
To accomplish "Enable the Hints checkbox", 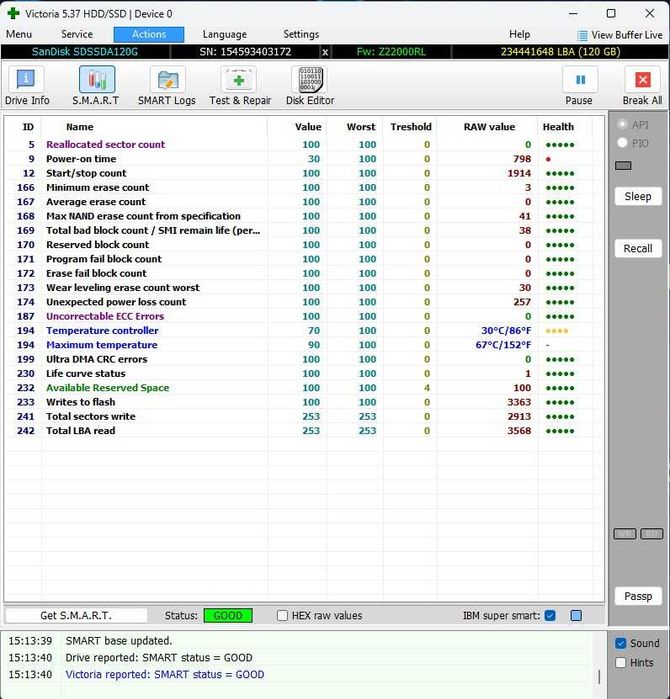I will [x=621, y=662].
